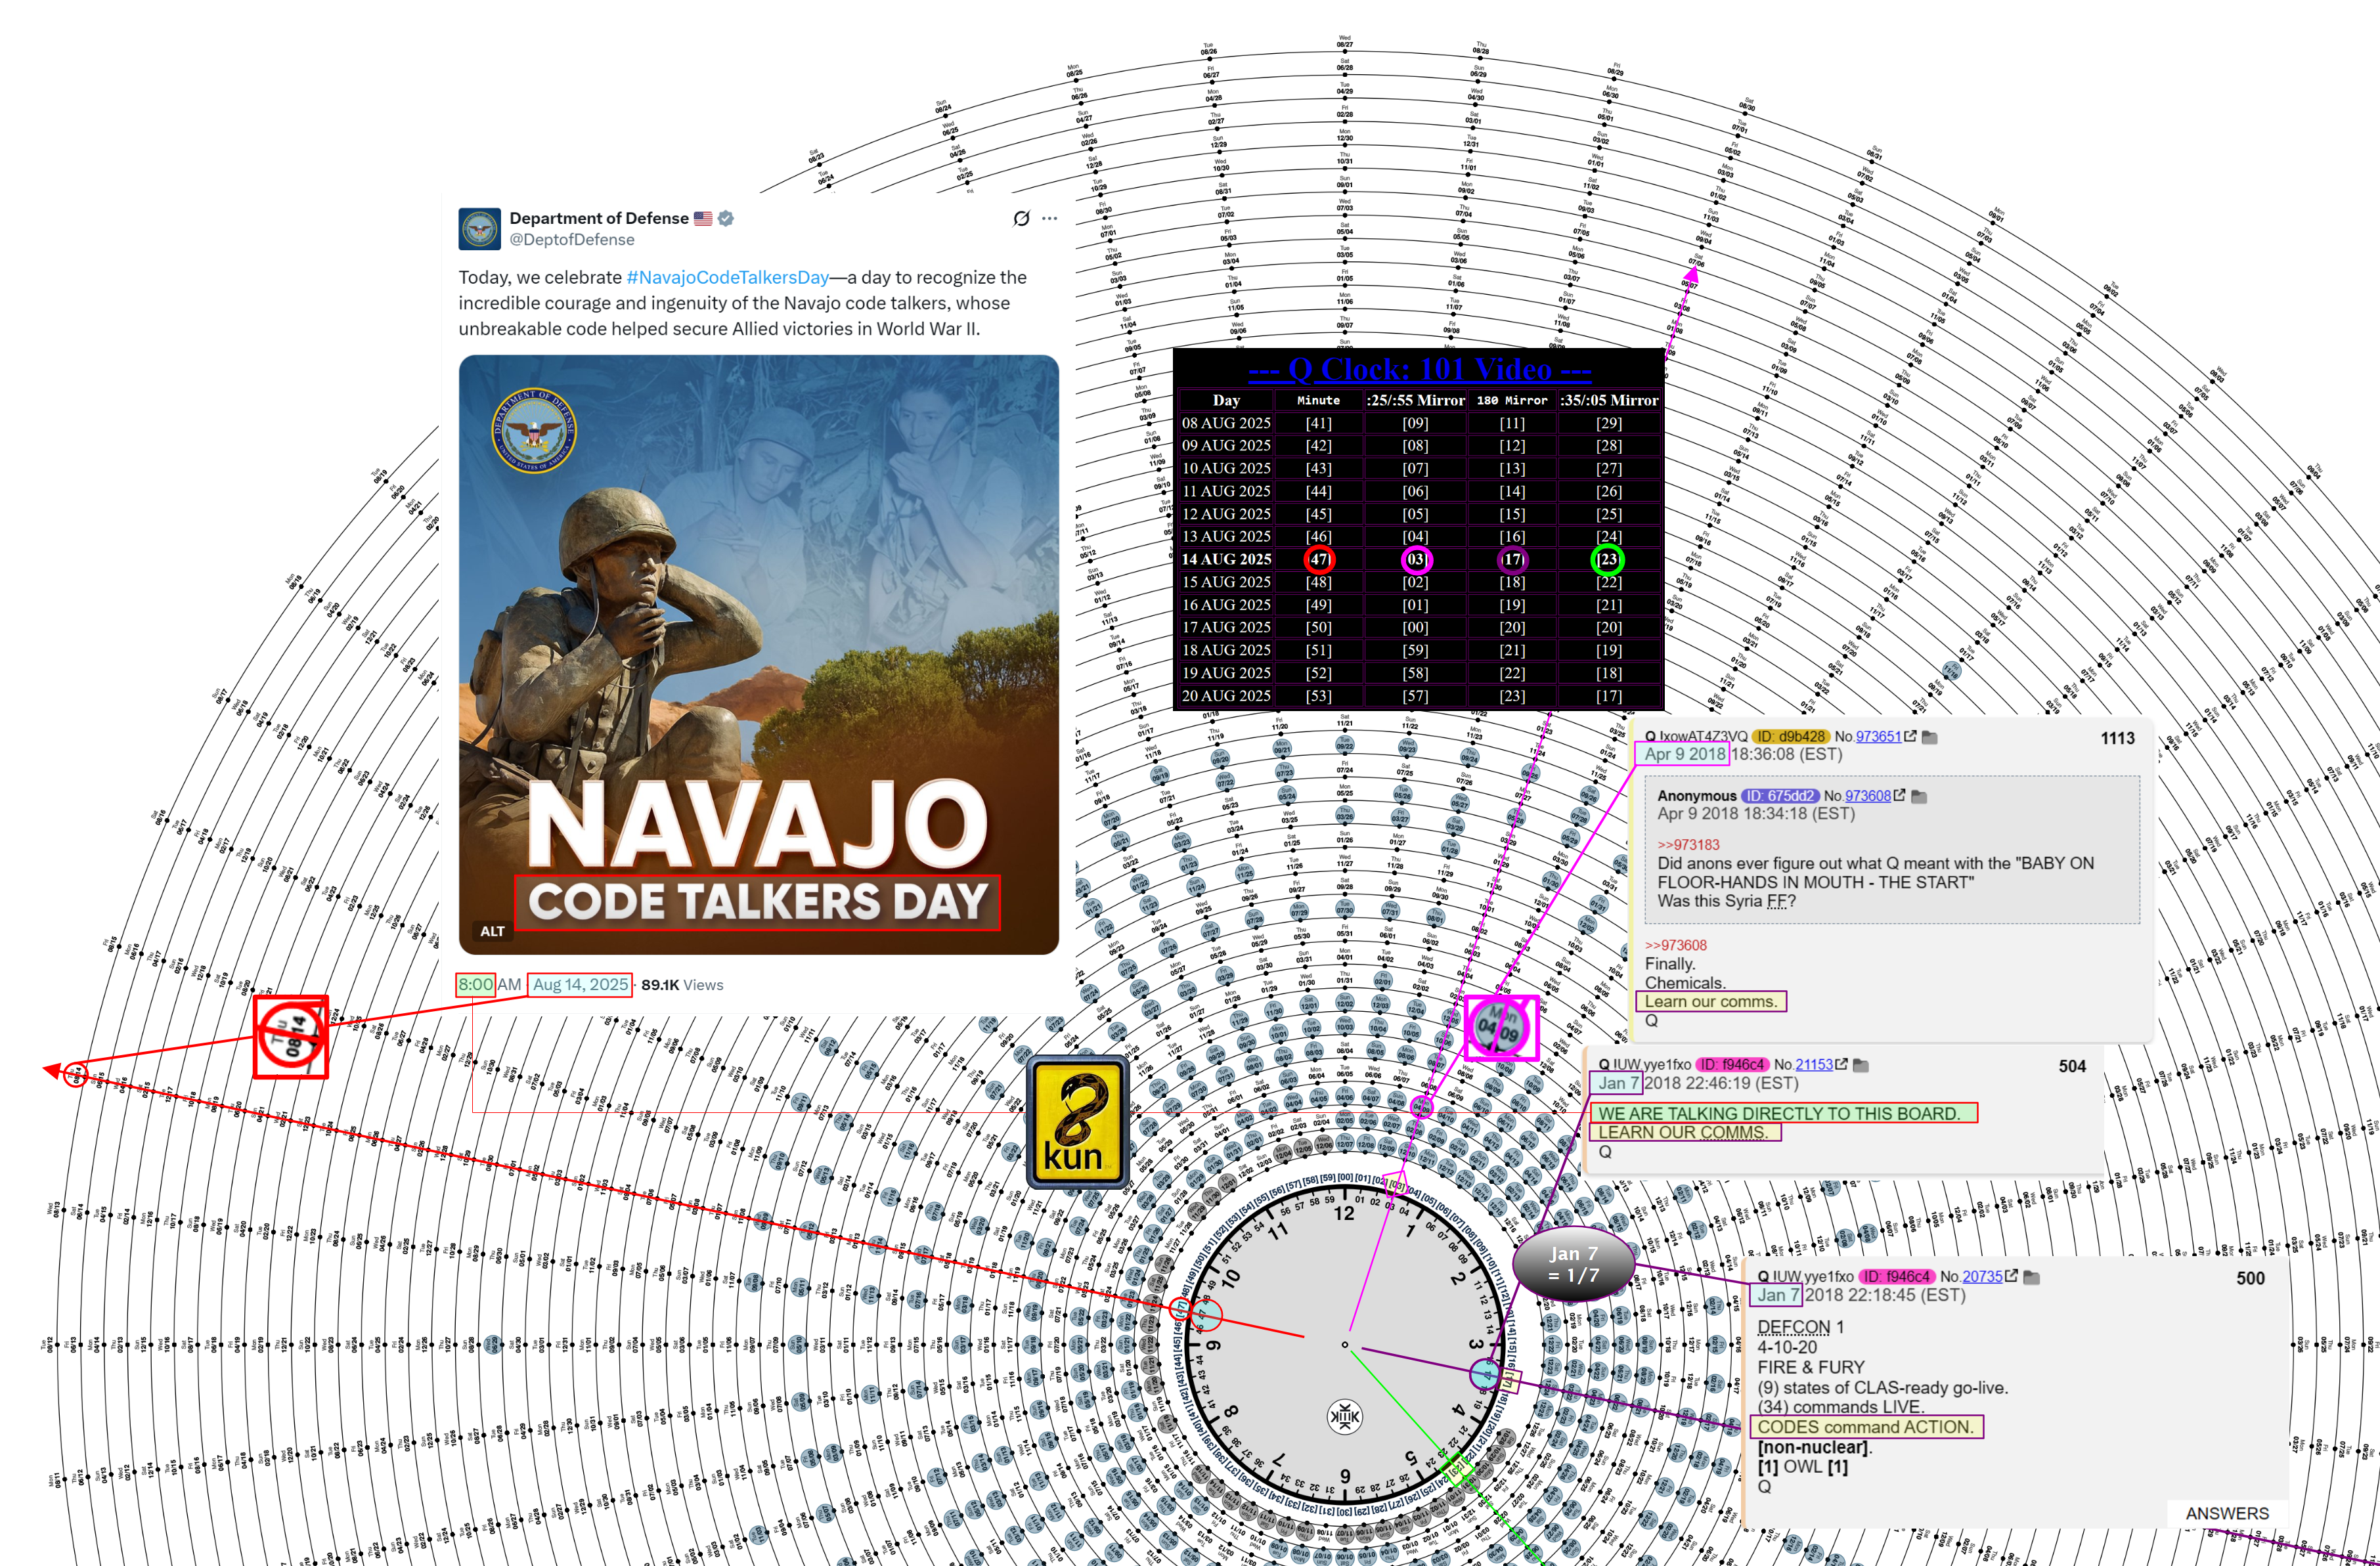This screenshot has width=2380, height=1566.
Task: Open the Navajo Code Talkers Day tweet image
Action: (759, 655)
